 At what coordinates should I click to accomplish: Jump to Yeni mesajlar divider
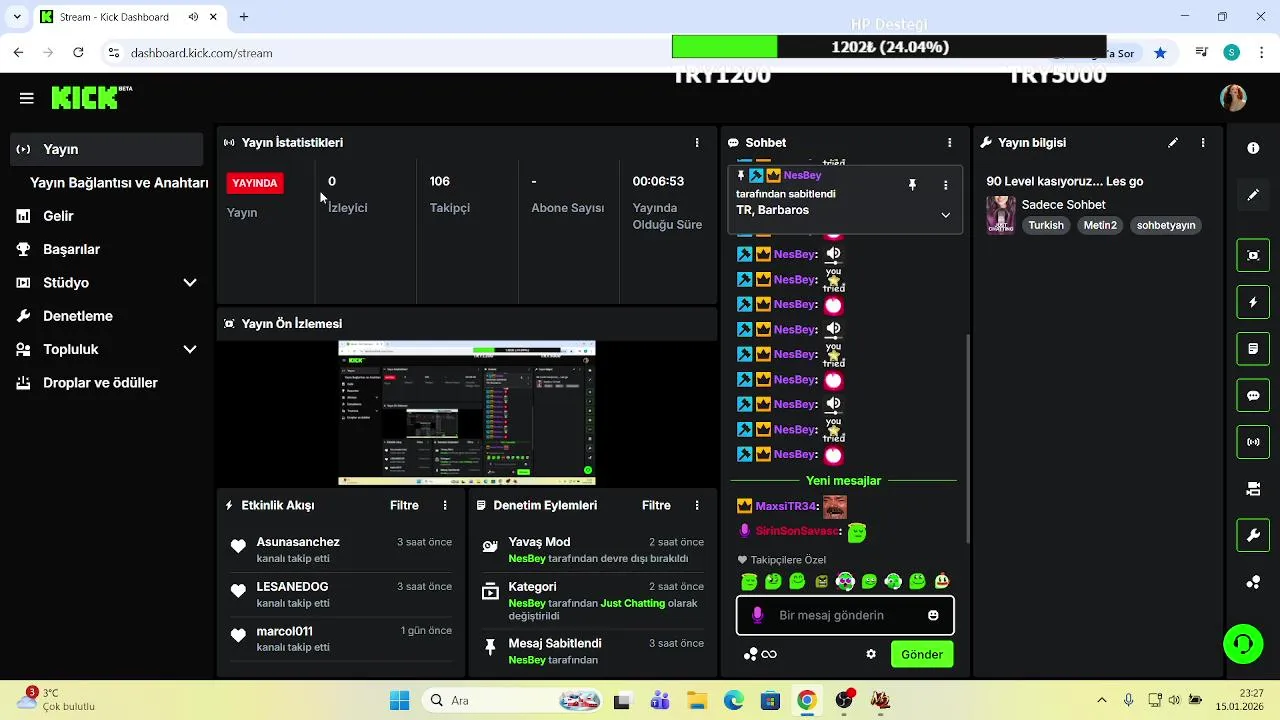[x=843, y=481]
